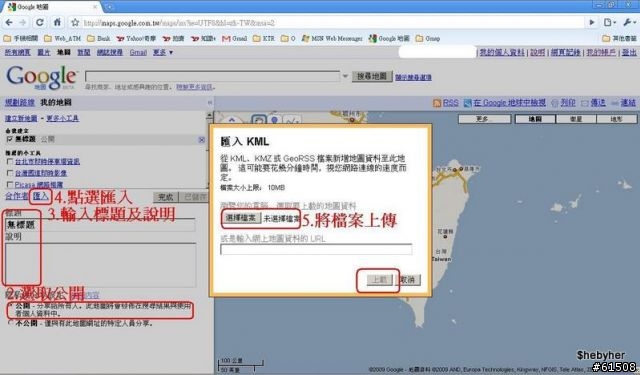Screen dimensions: 640x375
Task: Open the Gmap bookmark folder
Action: pyautogui.click(x=428, y=38)
